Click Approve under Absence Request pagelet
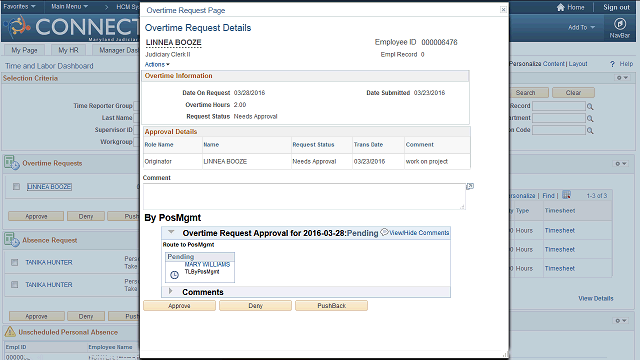The width and height of the screenshot is (640, 360). 36,316
